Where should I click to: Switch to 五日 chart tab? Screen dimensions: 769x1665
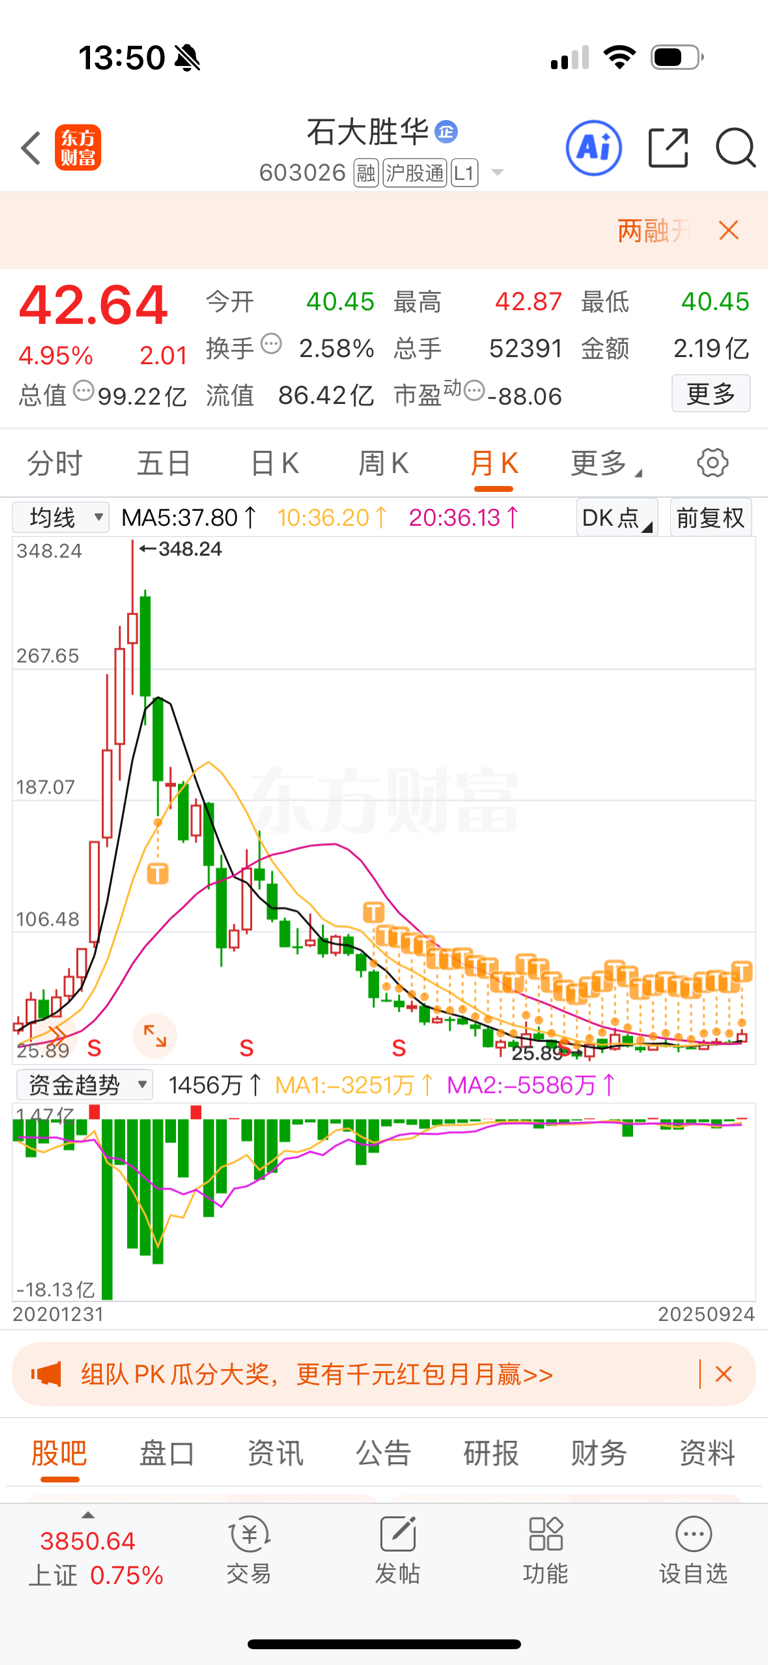click(x=164, y=463)
